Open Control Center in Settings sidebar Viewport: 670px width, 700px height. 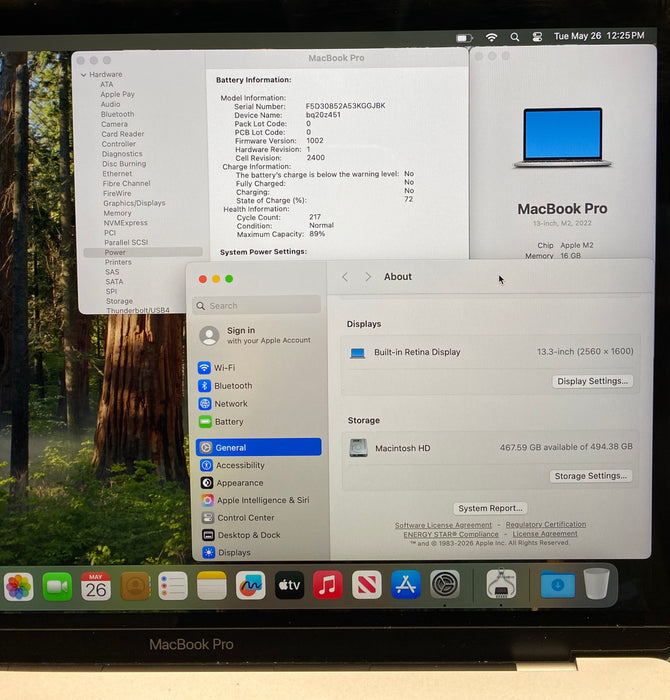tap(259, 517)
